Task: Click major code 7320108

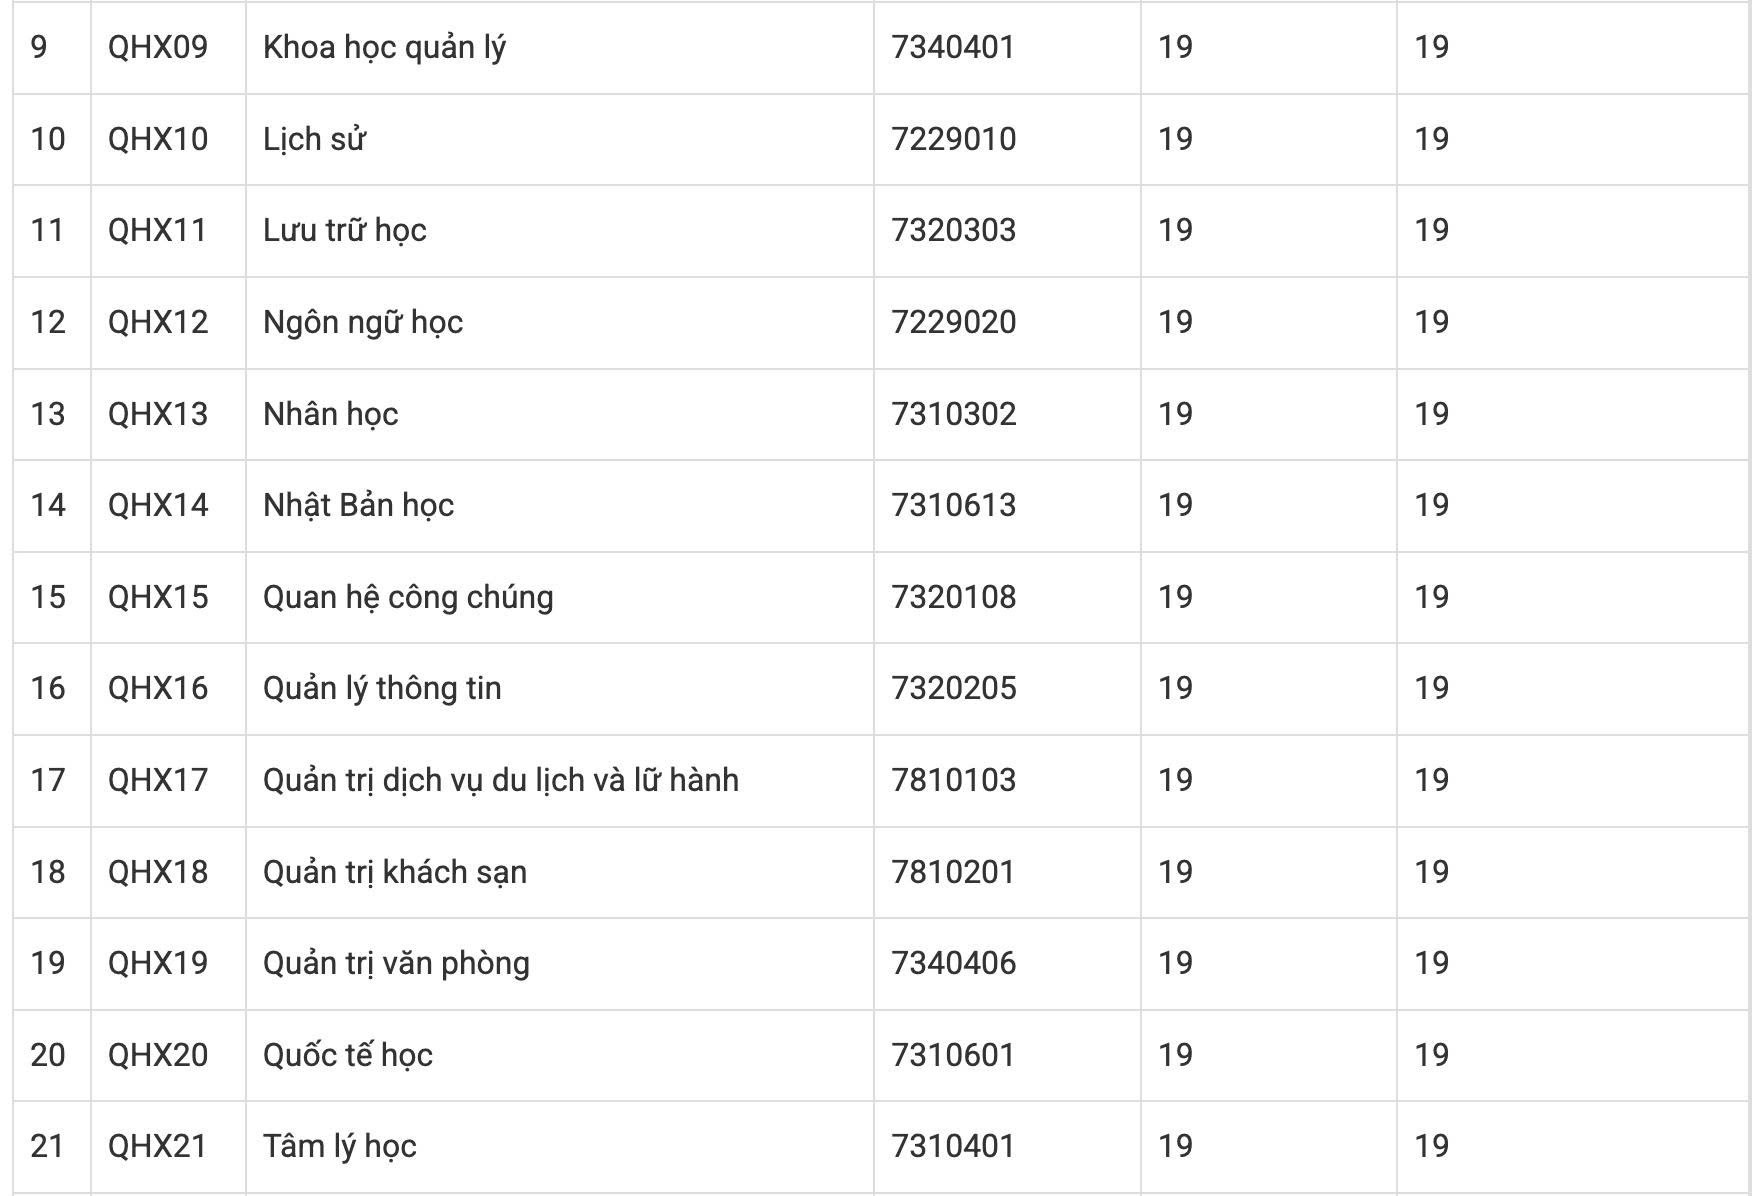Action: click(x=953, y=597)
